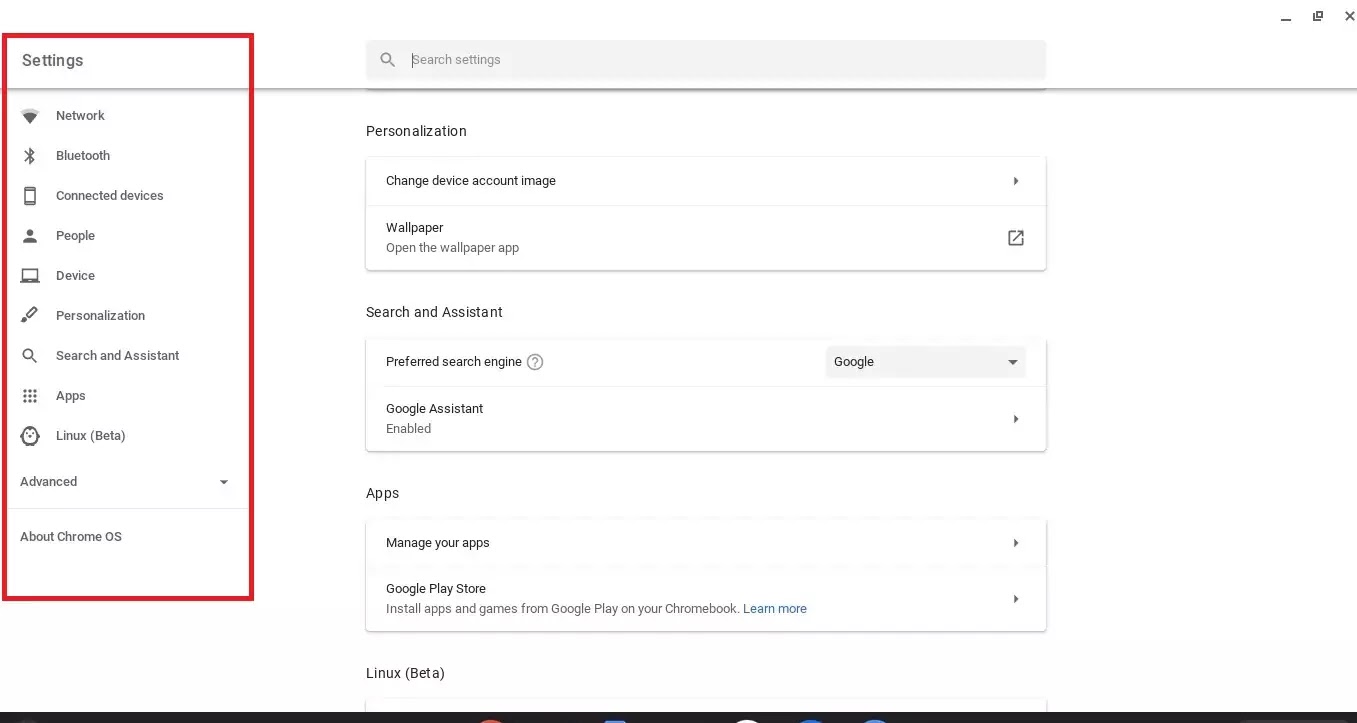This screenshot has height=723, width=1357.
Task: Go to Connected devices section
Action: (x=110, y=196)
